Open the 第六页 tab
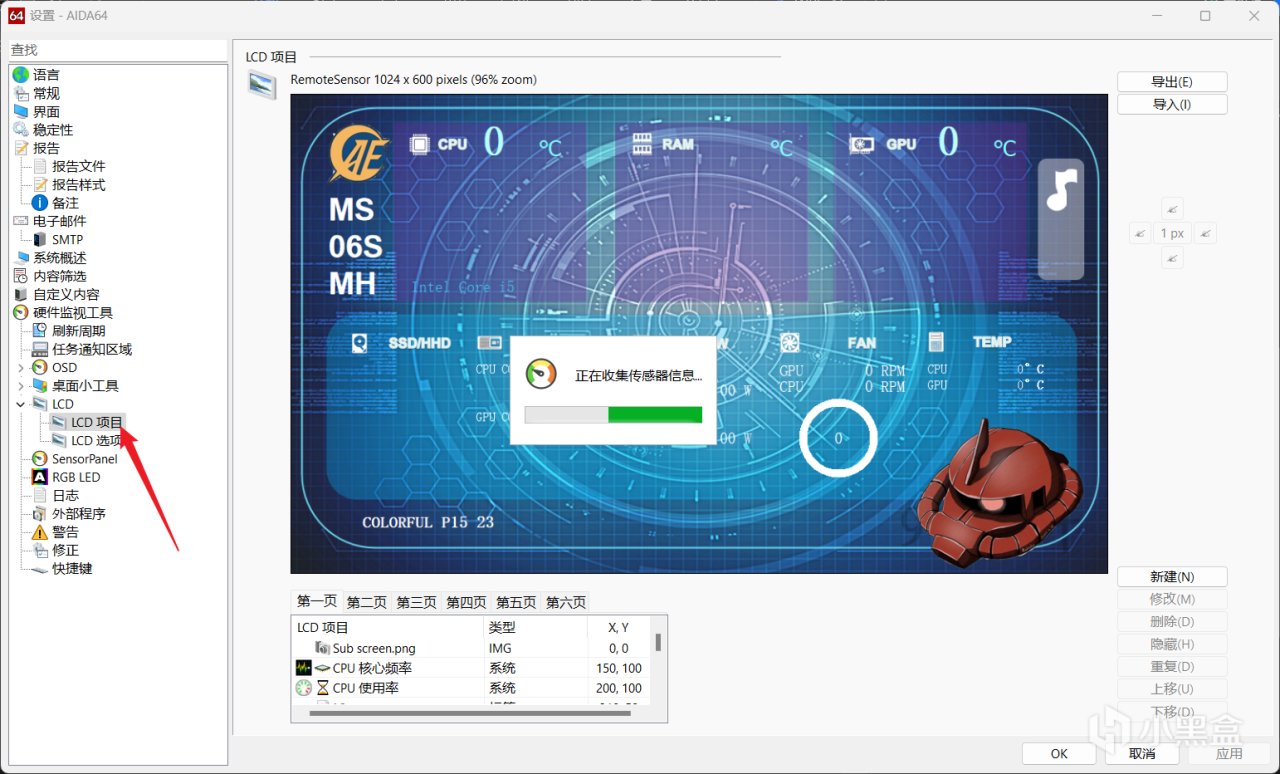This screenshot has height=774, width=1280. [x=566, y=603]
